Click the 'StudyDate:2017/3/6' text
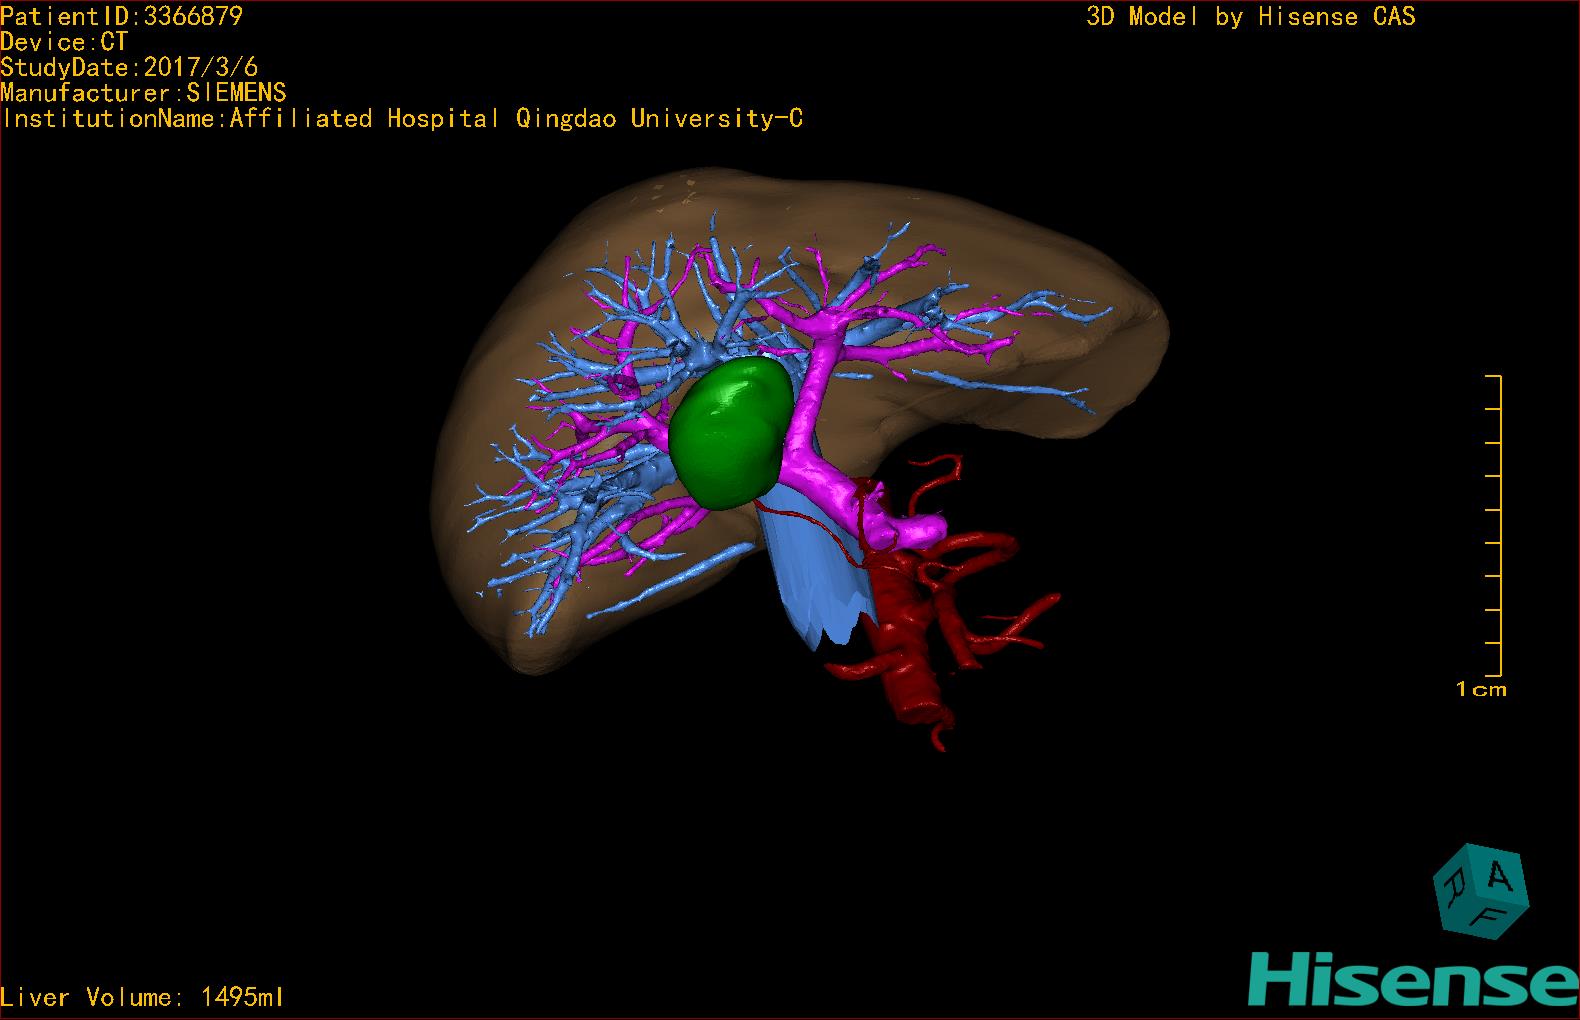Viewport: 1580px width, 1020px height. [129, 67]
